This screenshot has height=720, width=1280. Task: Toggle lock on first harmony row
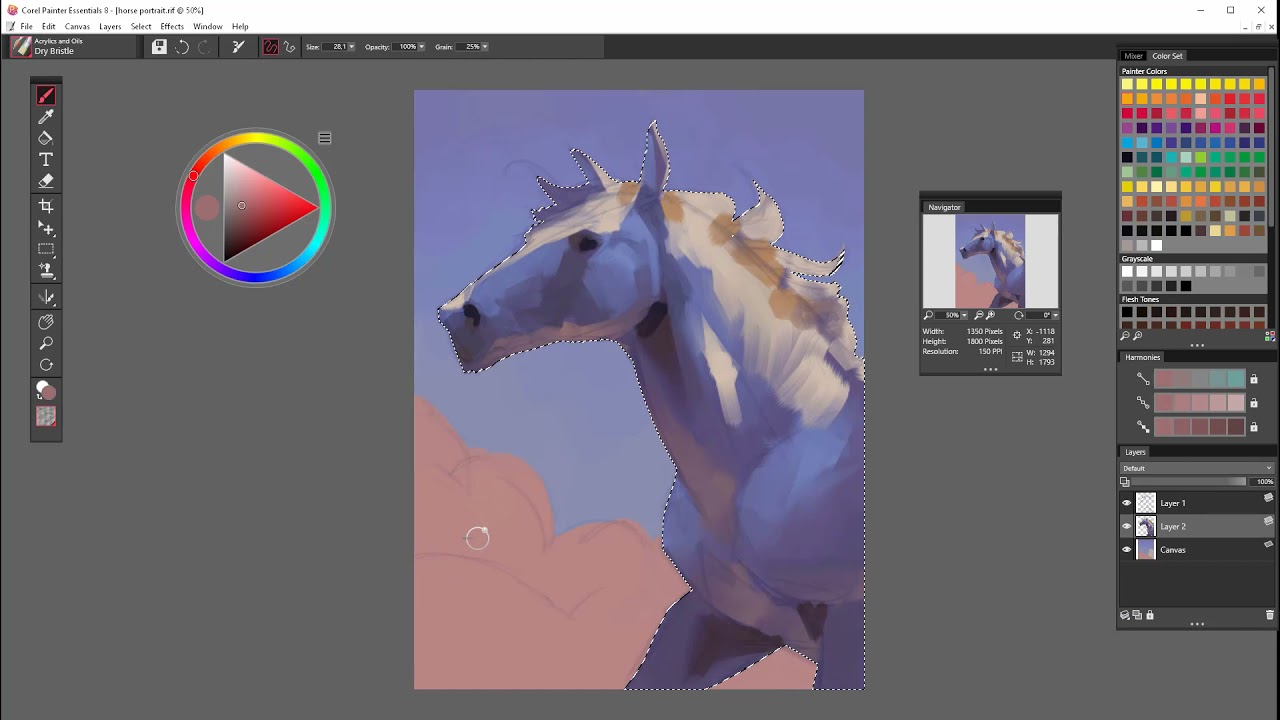pos(1254,379)
